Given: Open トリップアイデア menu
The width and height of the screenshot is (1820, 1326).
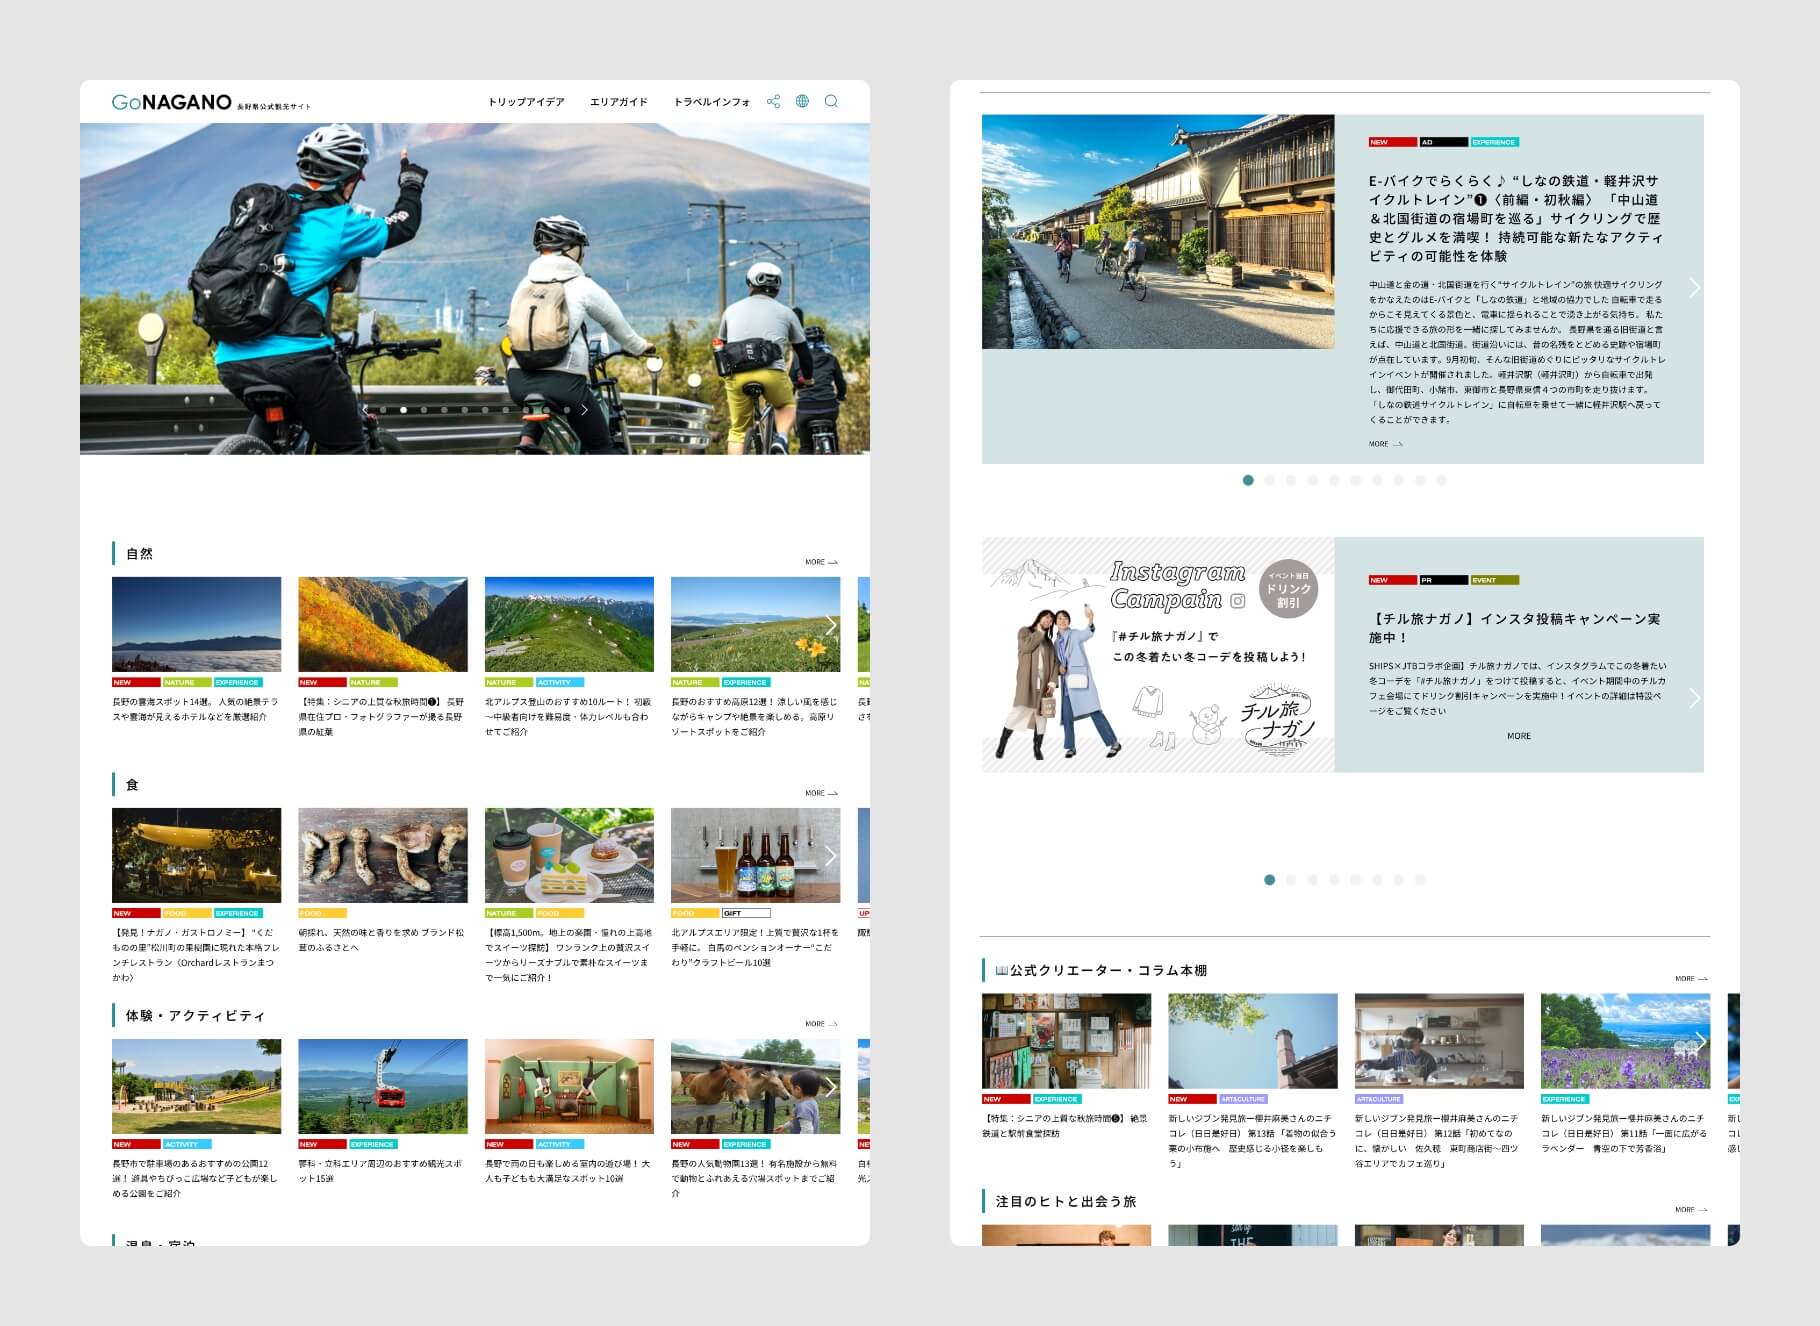Looking at the screenshot, I should pos(526,102).
